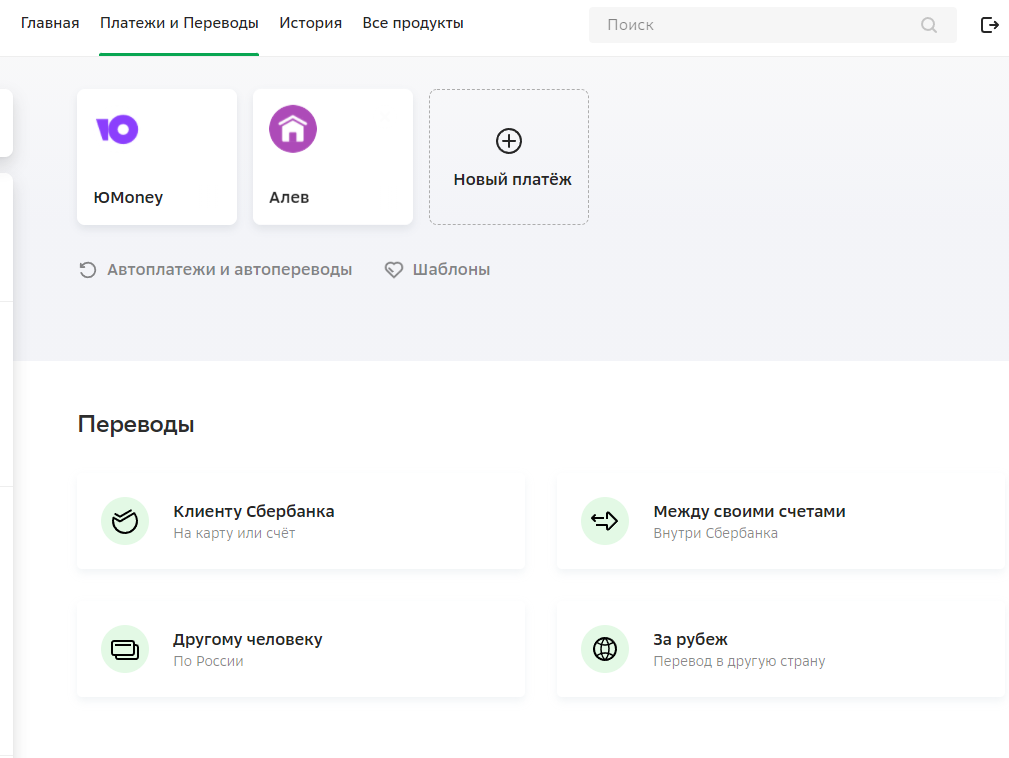Click 'На карту или счёт' subtitle
Screen dimensions: 1009x758
(234, 533)
